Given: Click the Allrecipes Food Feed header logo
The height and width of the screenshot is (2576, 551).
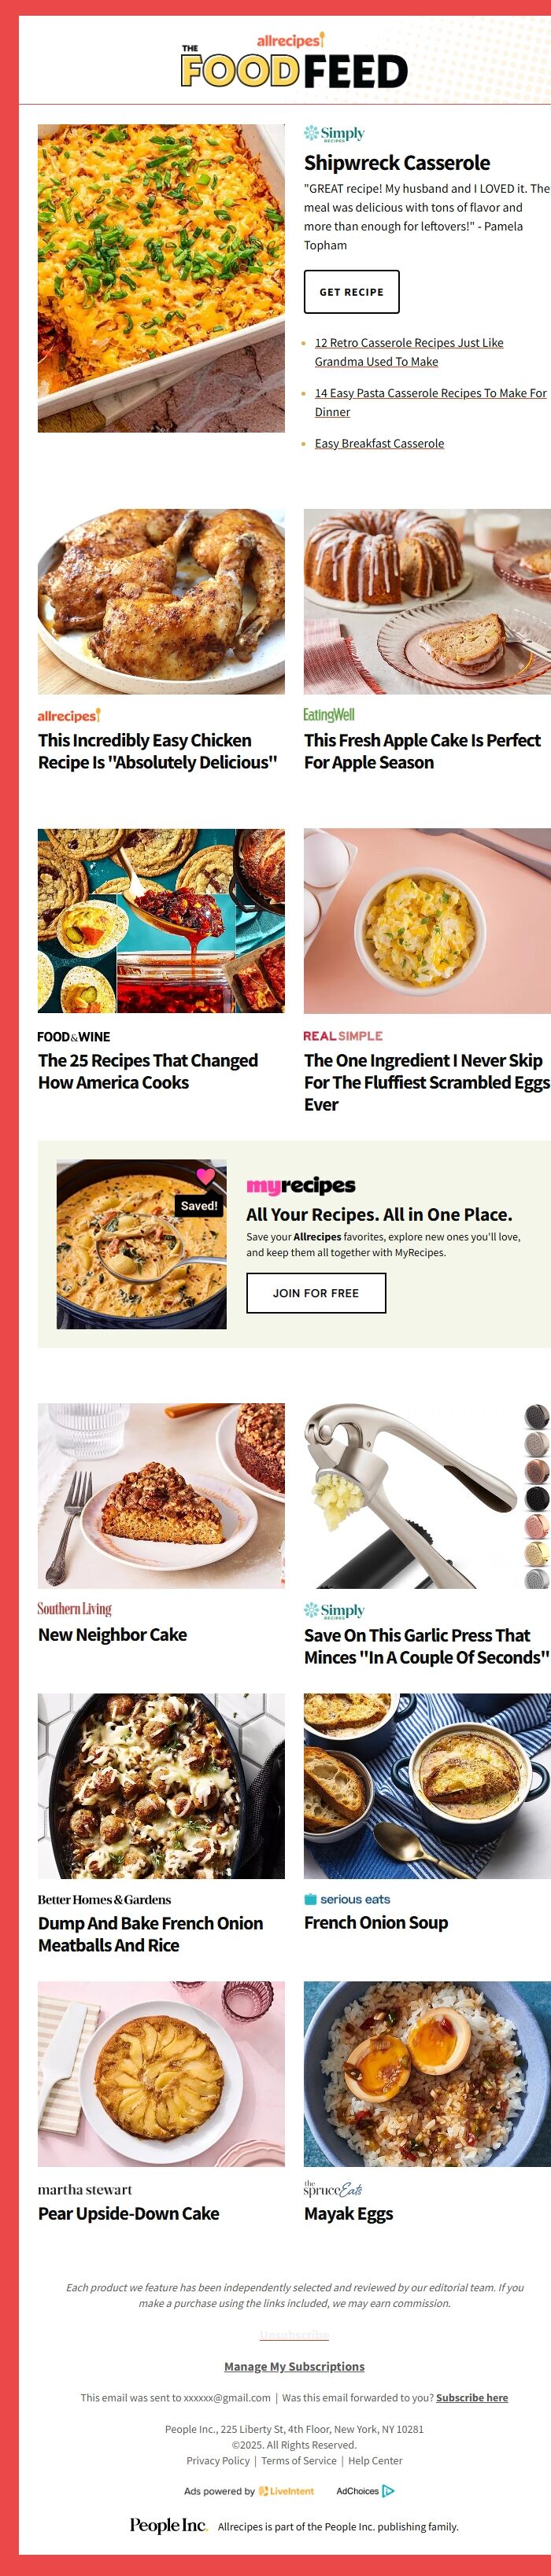Looking at the screenshot, I should [x=294, y=61].
